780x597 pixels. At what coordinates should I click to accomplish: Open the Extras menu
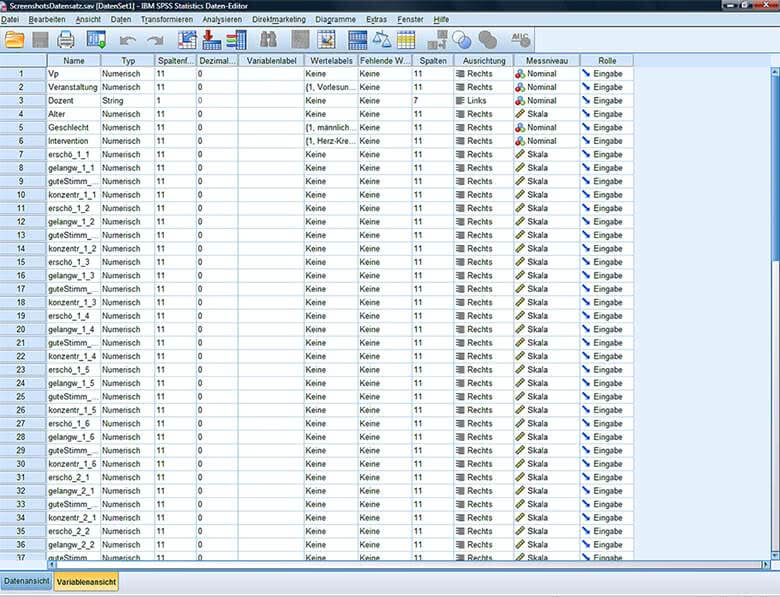tap(377, 19)
